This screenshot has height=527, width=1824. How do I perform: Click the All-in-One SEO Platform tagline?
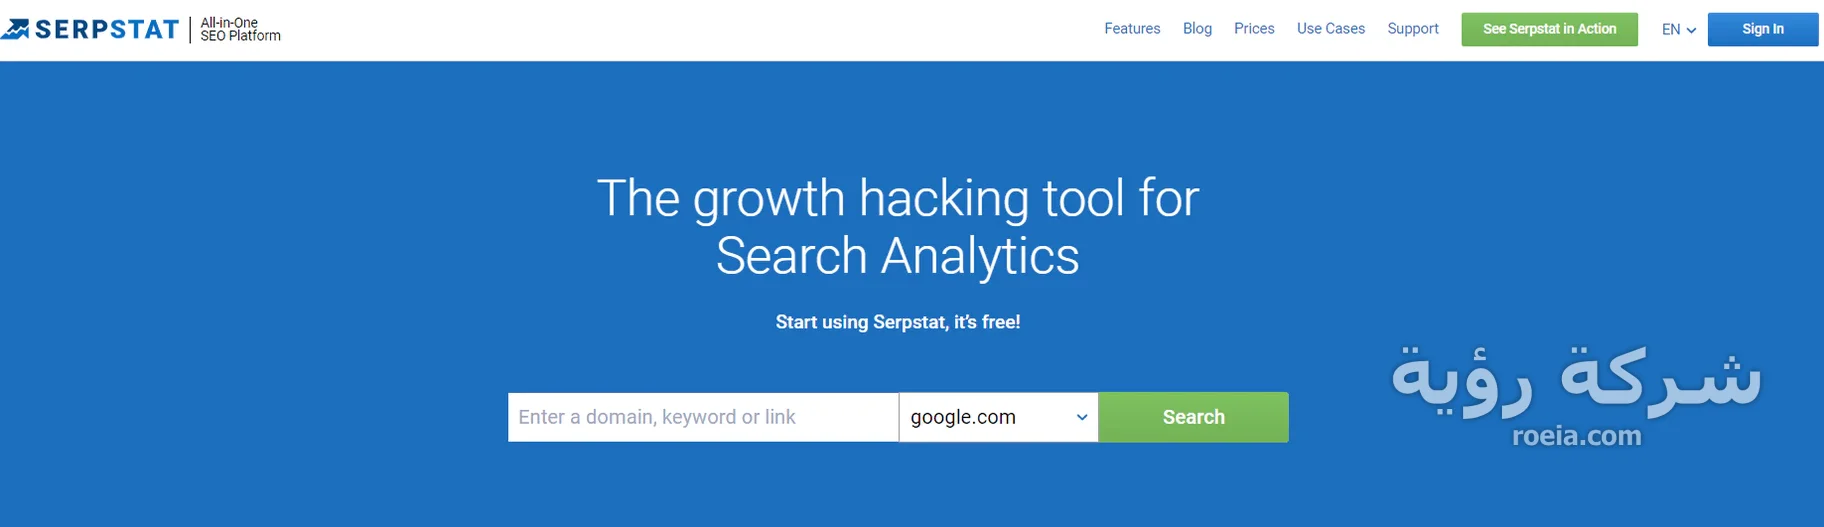point(240,29)
